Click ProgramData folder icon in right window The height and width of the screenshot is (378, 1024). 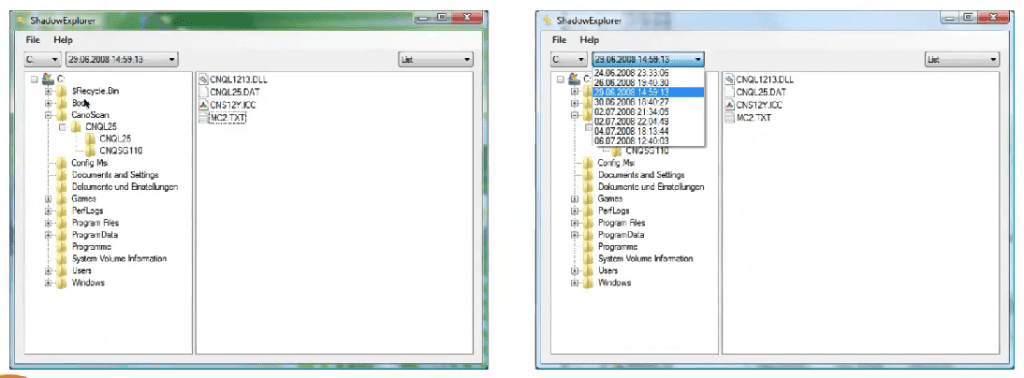coord(589,234)
